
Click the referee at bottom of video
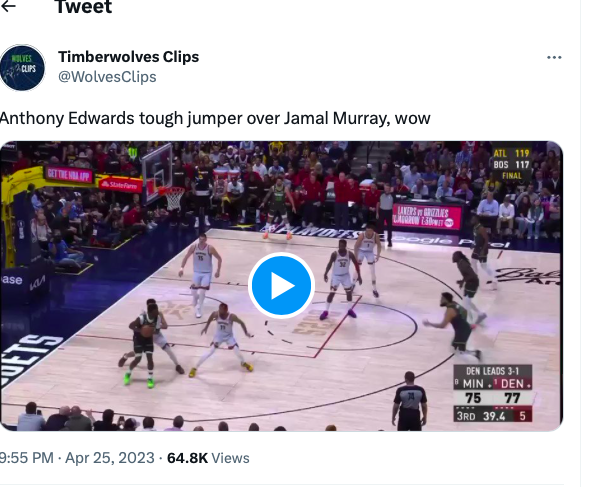click(410, 401)
